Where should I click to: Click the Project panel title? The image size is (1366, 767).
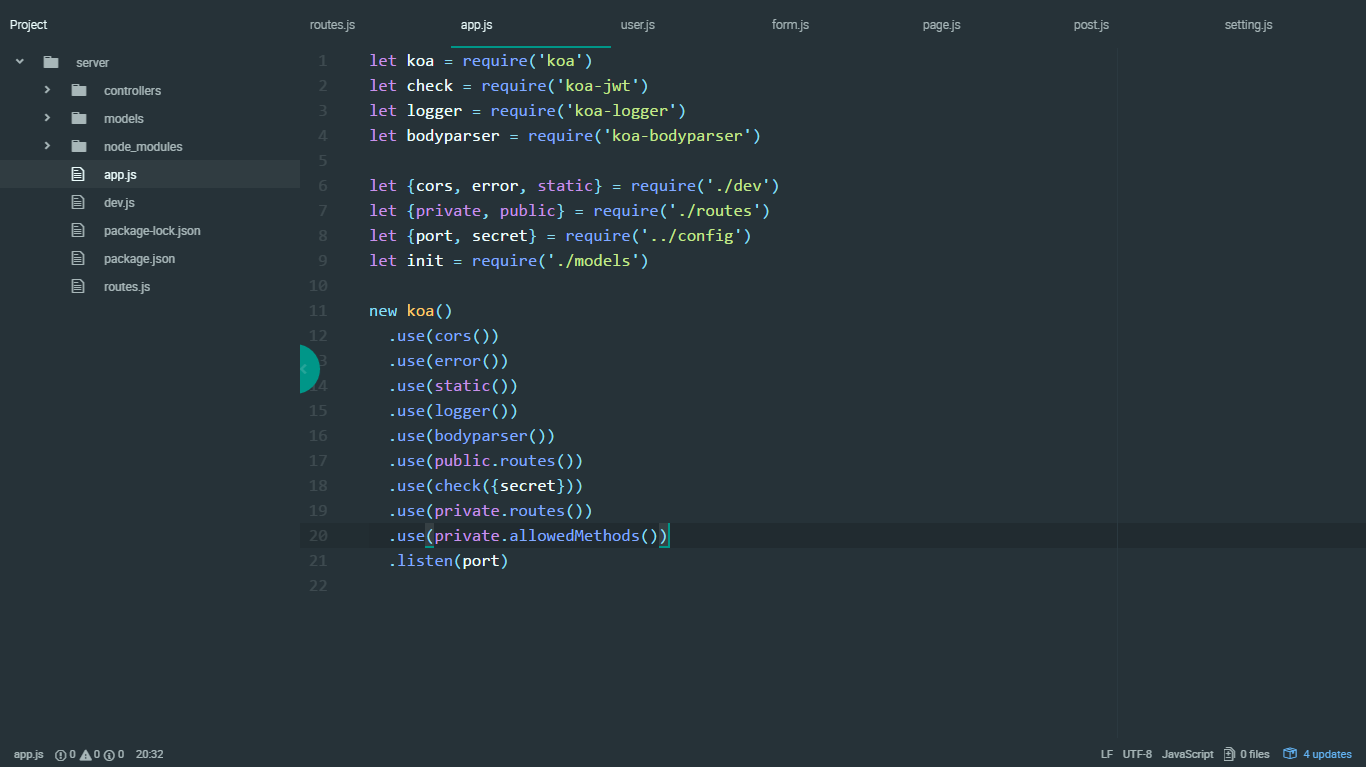28,25
